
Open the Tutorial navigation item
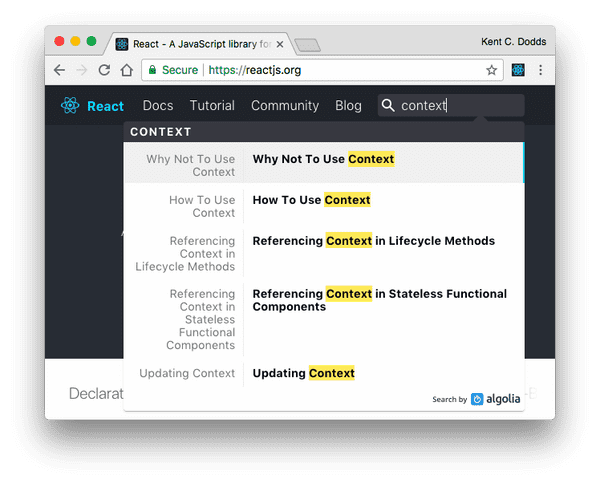pyautogui.click(x=212, y=106)
